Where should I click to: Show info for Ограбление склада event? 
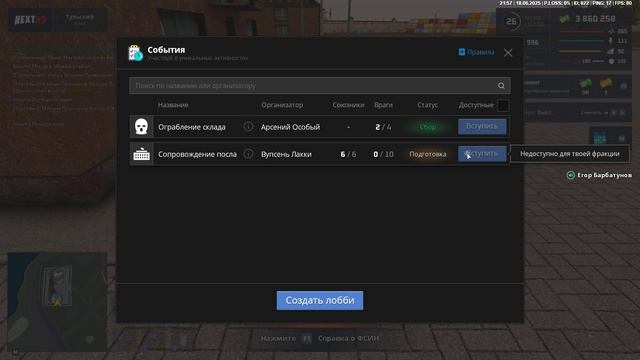coord(248,127)
